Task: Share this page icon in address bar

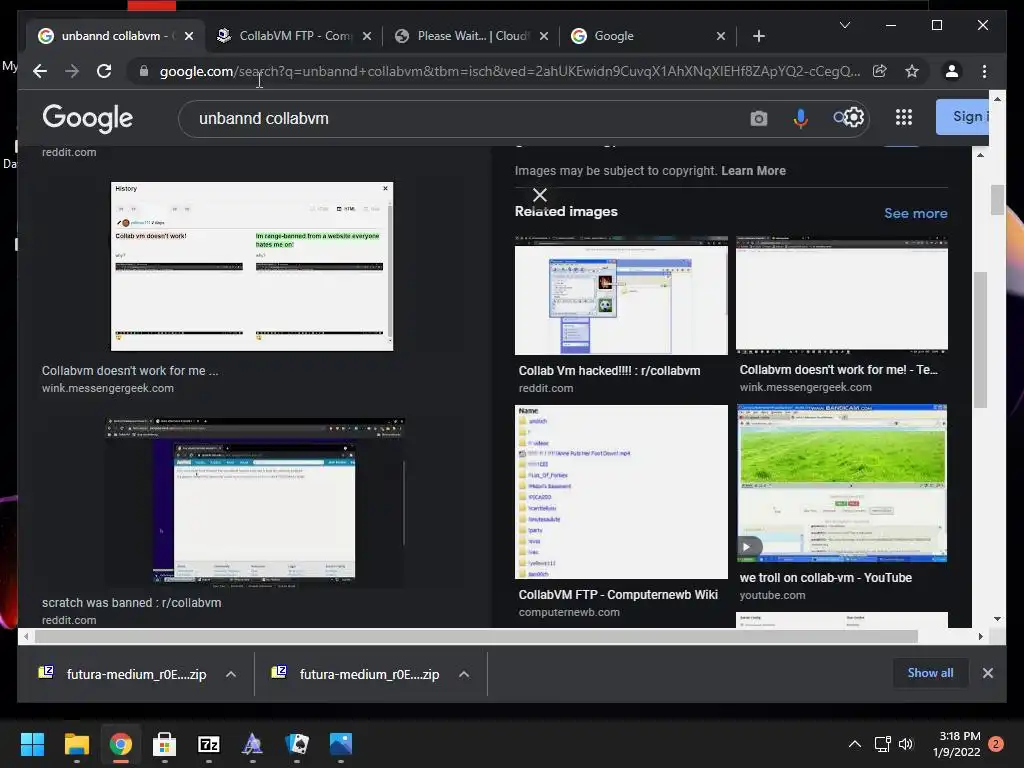Action: pyautogui.click(x=880, y=71)
